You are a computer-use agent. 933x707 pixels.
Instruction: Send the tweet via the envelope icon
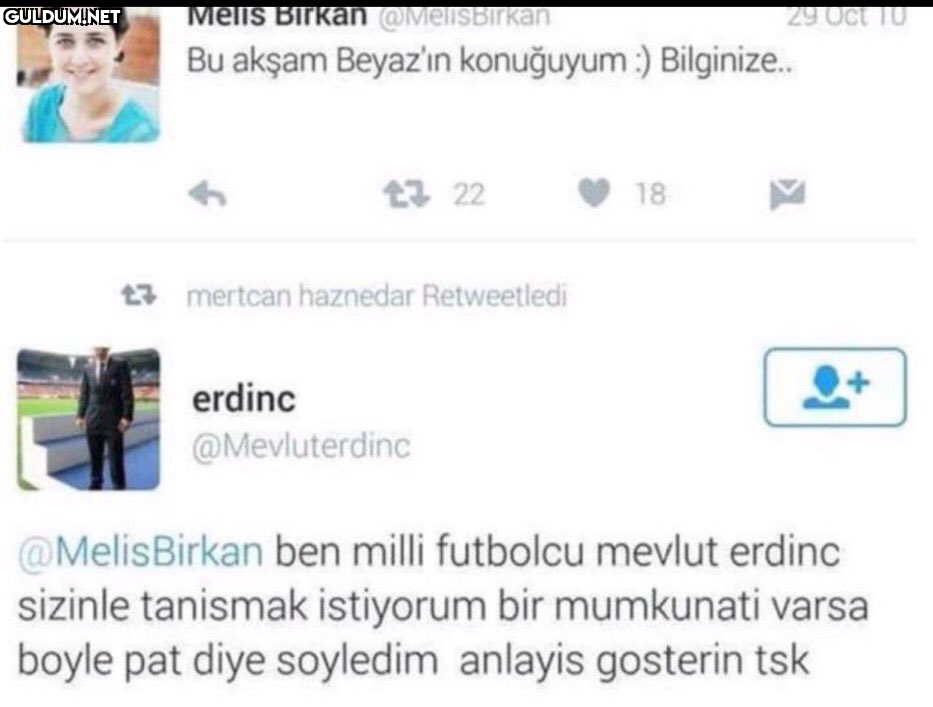787,194
